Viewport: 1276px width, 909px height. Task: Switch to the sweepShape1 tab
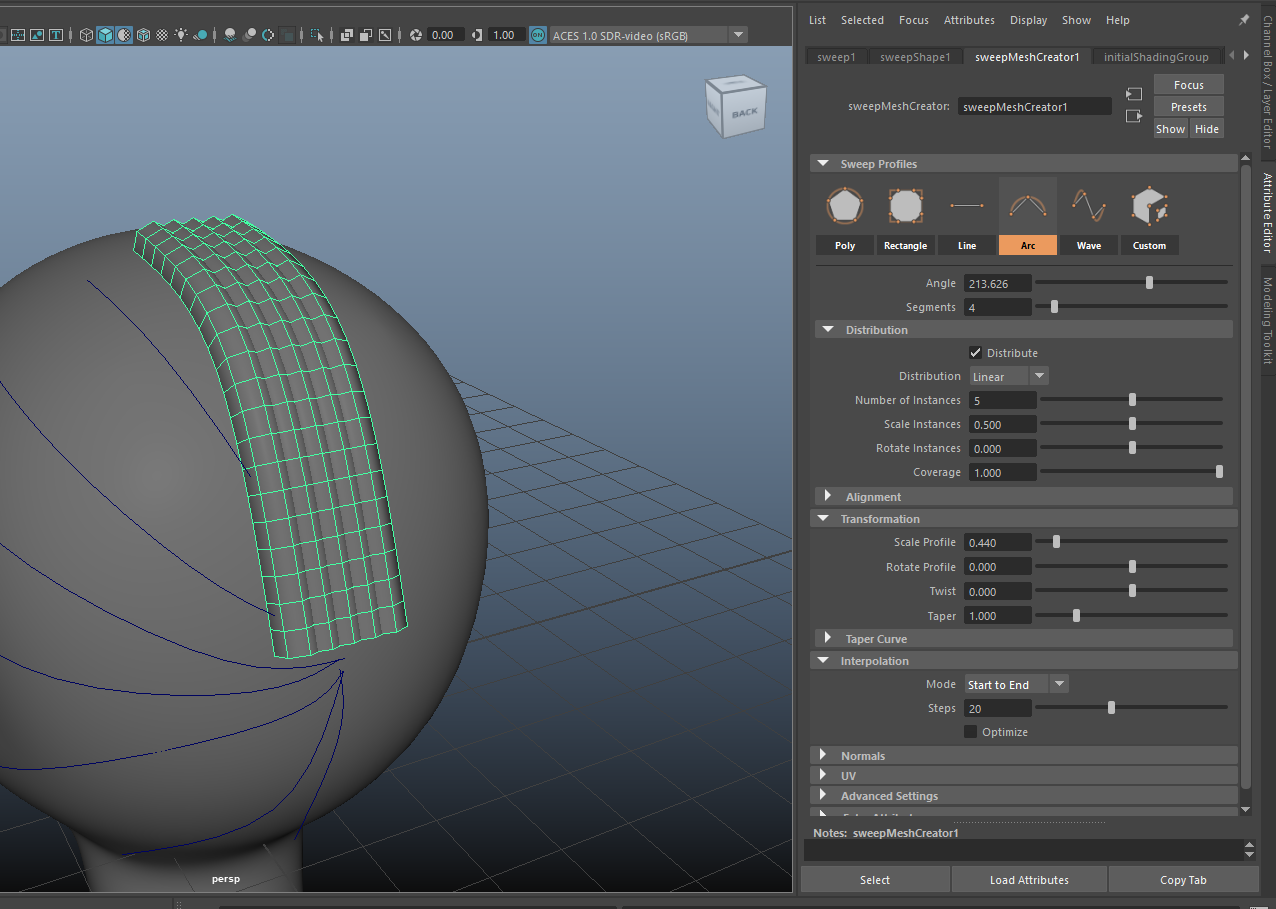tap(915, 57)
